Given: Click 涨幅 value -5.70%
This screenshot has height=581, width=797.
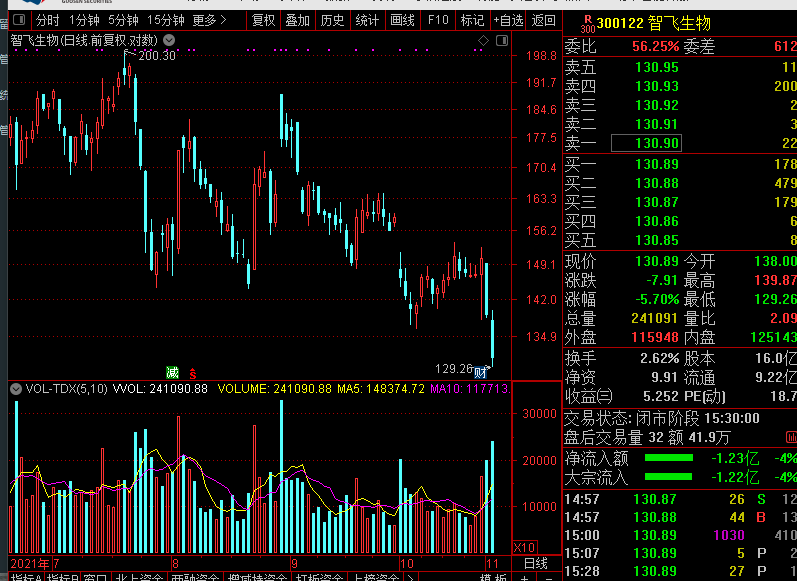Looking at the screenshot, I should [x=657, y=299].
